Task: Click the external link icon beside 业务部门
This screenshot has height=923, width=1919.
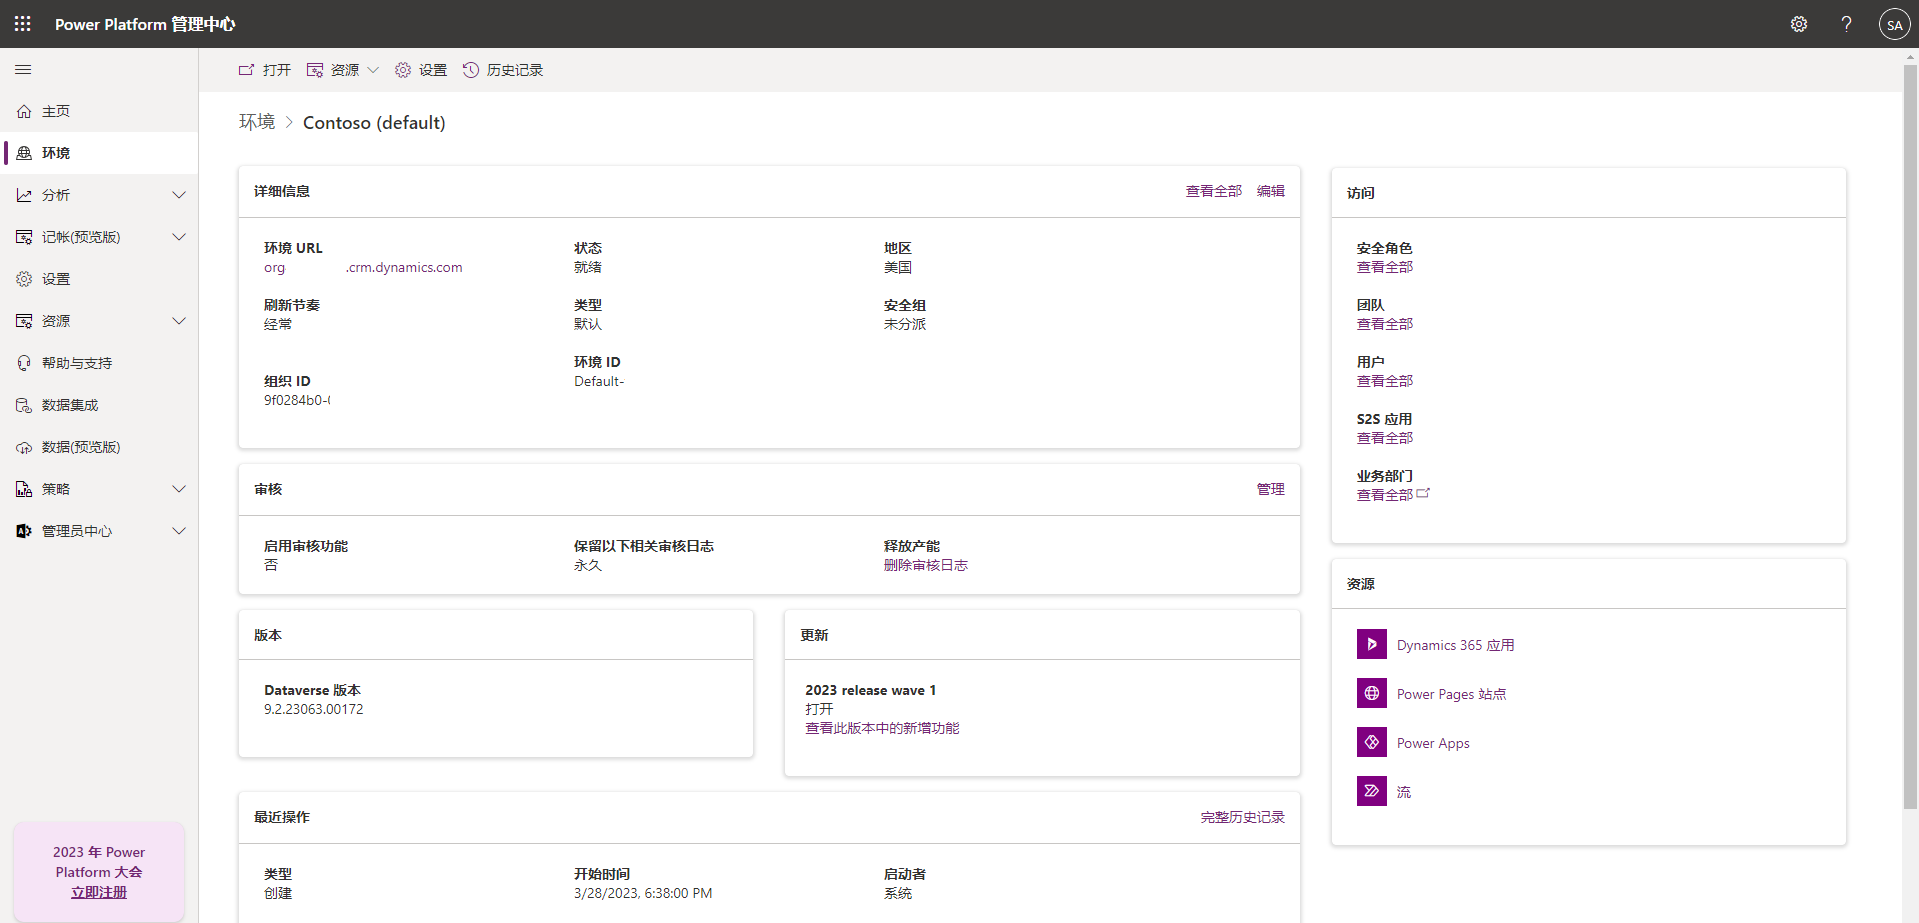Action: click(1424, 494)
